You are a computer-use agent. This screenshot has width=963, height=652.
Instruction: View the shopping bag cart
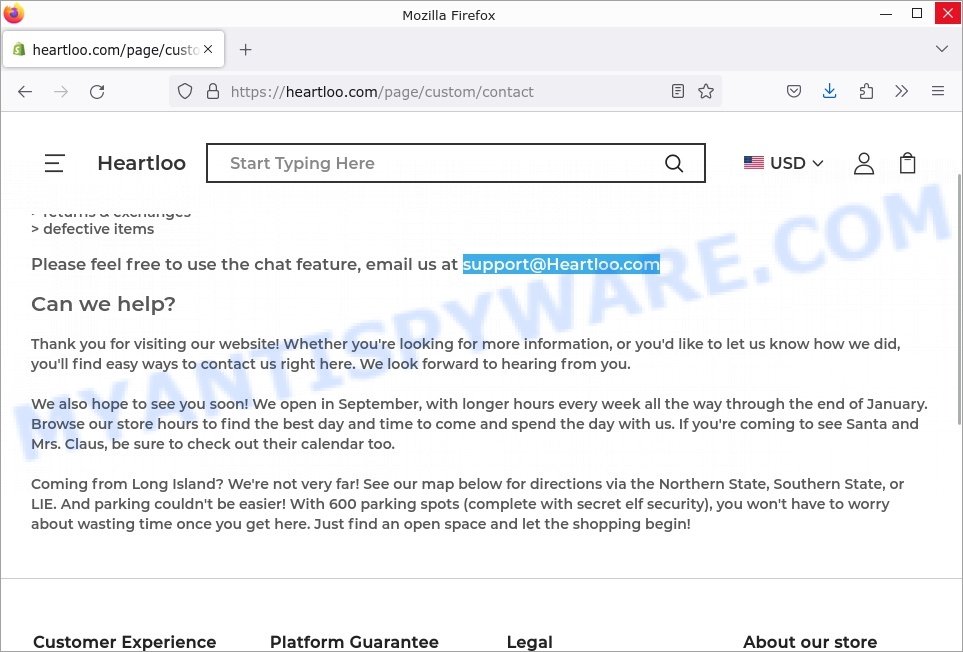pyautogui.click(x=908, y=163)
